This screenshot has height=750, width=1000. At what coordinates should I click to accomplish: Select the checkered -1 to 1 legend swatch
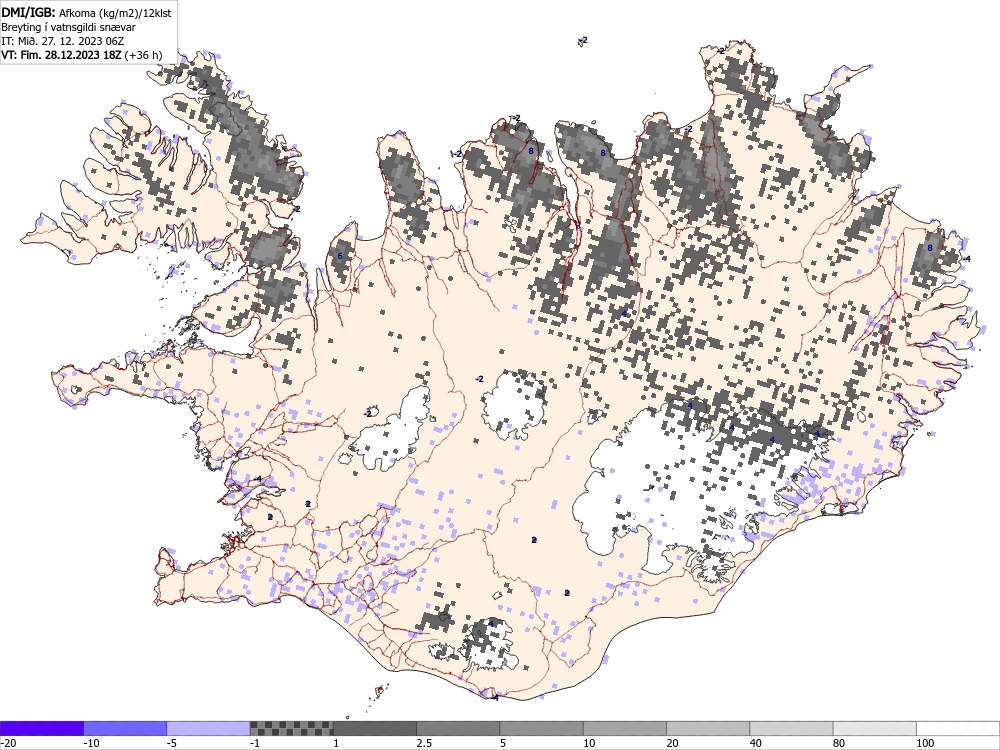pos(291,728)
